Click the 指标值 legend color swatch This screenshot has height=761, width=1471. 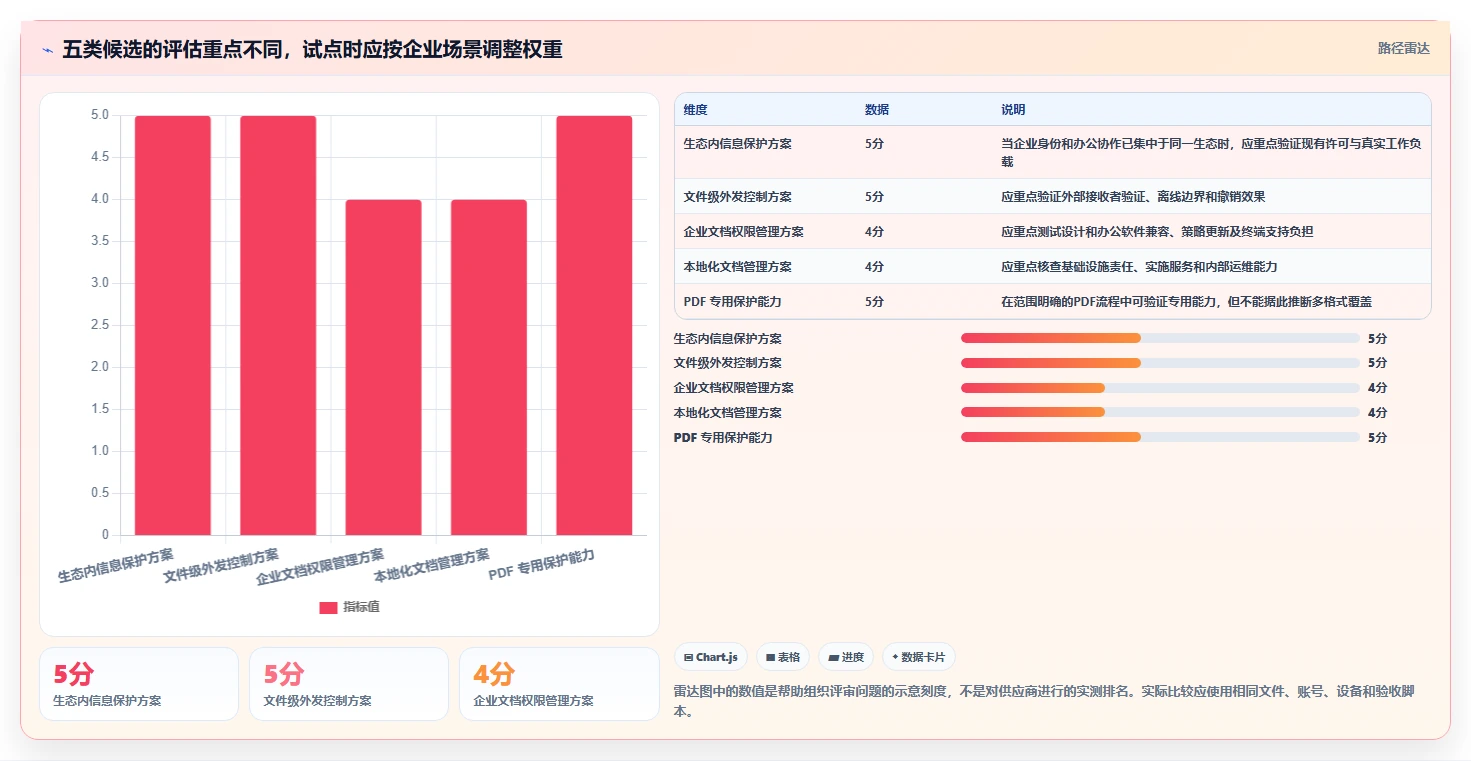coord(328,607)
